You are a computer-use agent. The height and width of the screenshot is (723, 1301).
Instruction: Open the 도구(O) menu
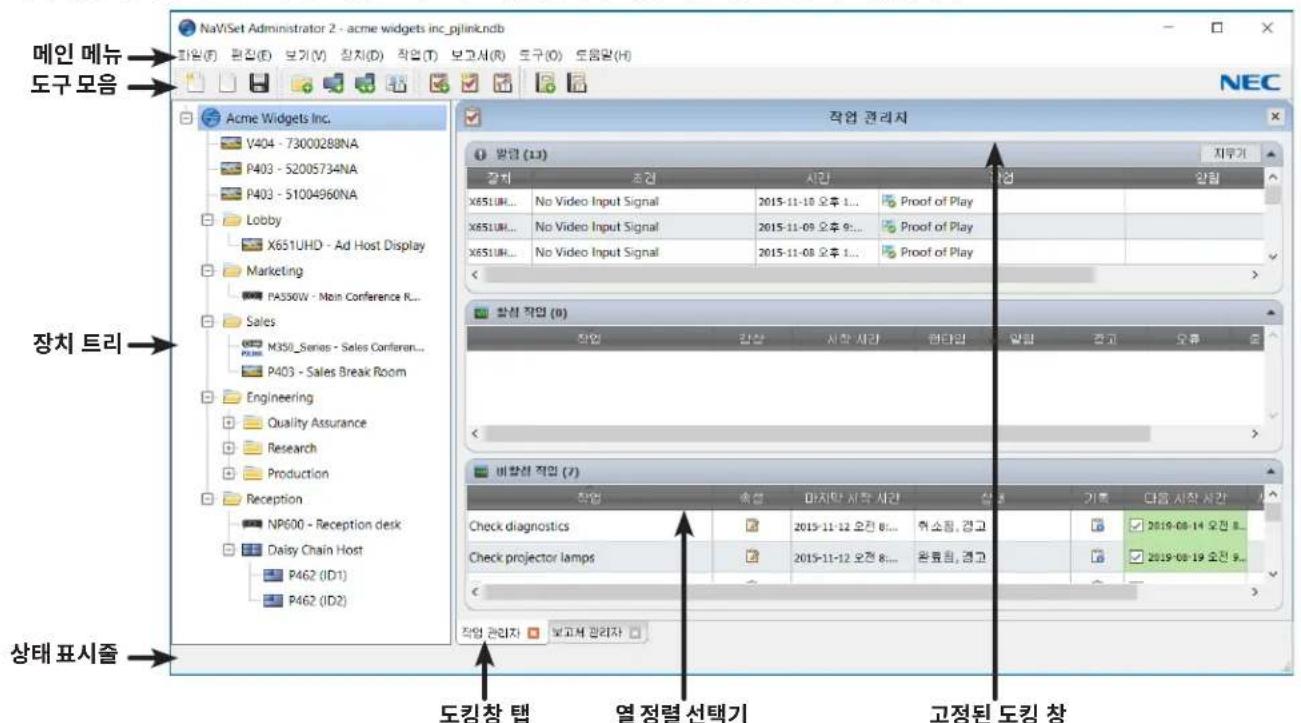click(542, 54)
